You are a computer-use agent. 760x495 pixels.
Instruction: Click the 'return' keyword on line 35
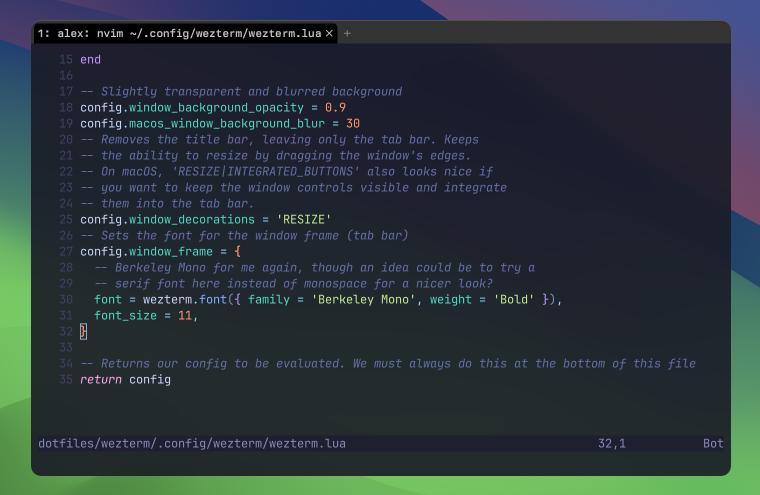pyautogui.click(x=101, y=380)
